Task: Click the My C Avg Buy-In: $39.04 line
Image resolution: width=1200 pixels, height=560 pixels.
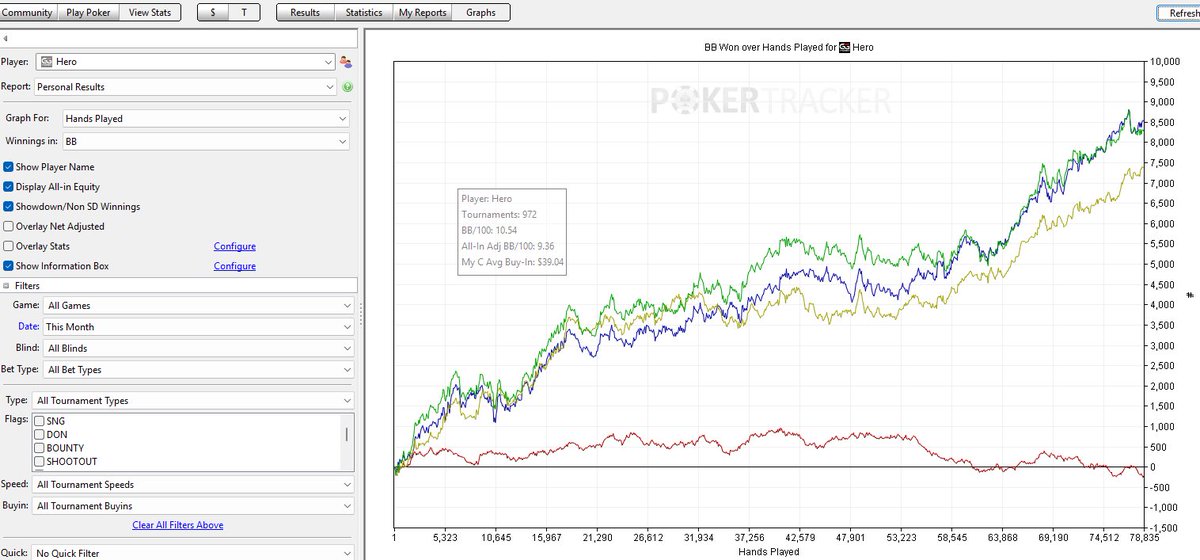Action: 510,262
